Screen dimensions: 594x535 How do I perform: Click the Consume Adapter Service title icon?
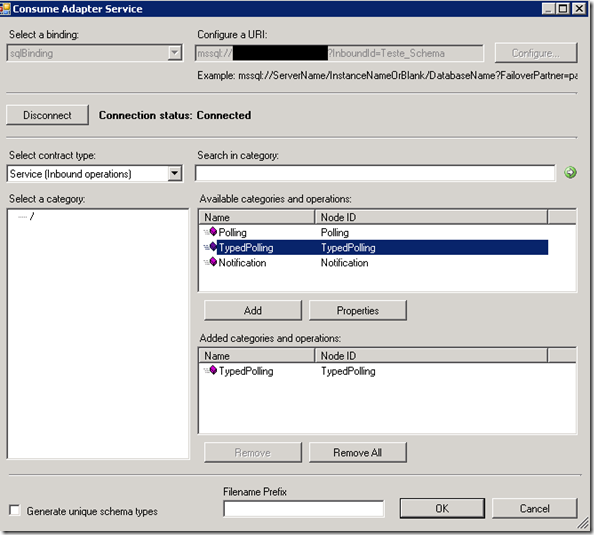(5, 8)
